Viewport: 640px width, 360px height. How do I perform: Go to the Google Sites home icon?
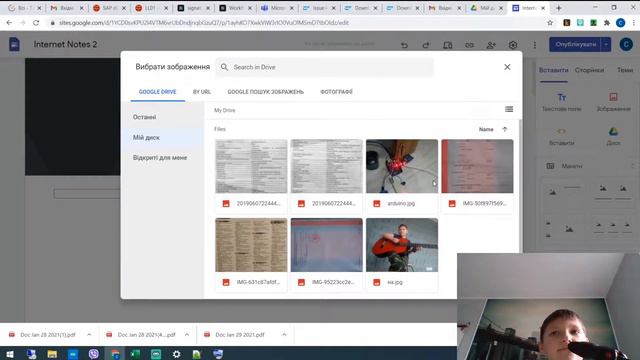[x=14, y=44]
